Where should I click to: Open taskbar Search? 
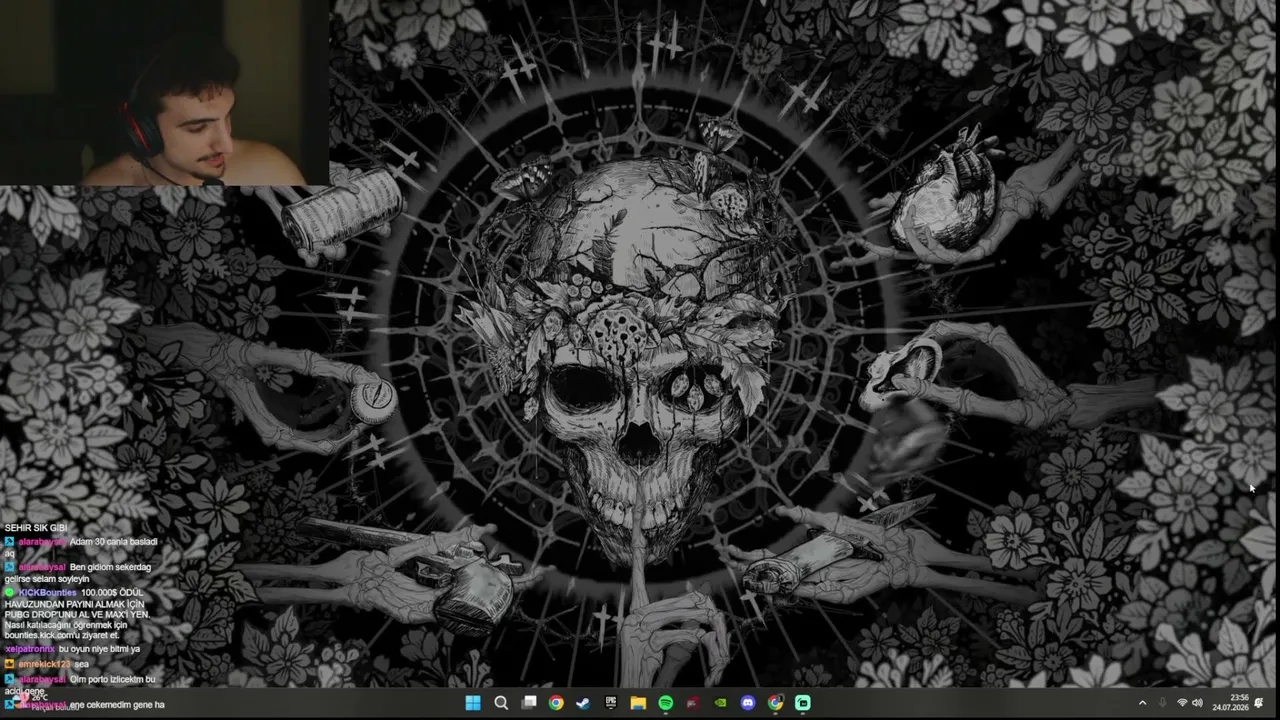point(501,703)
